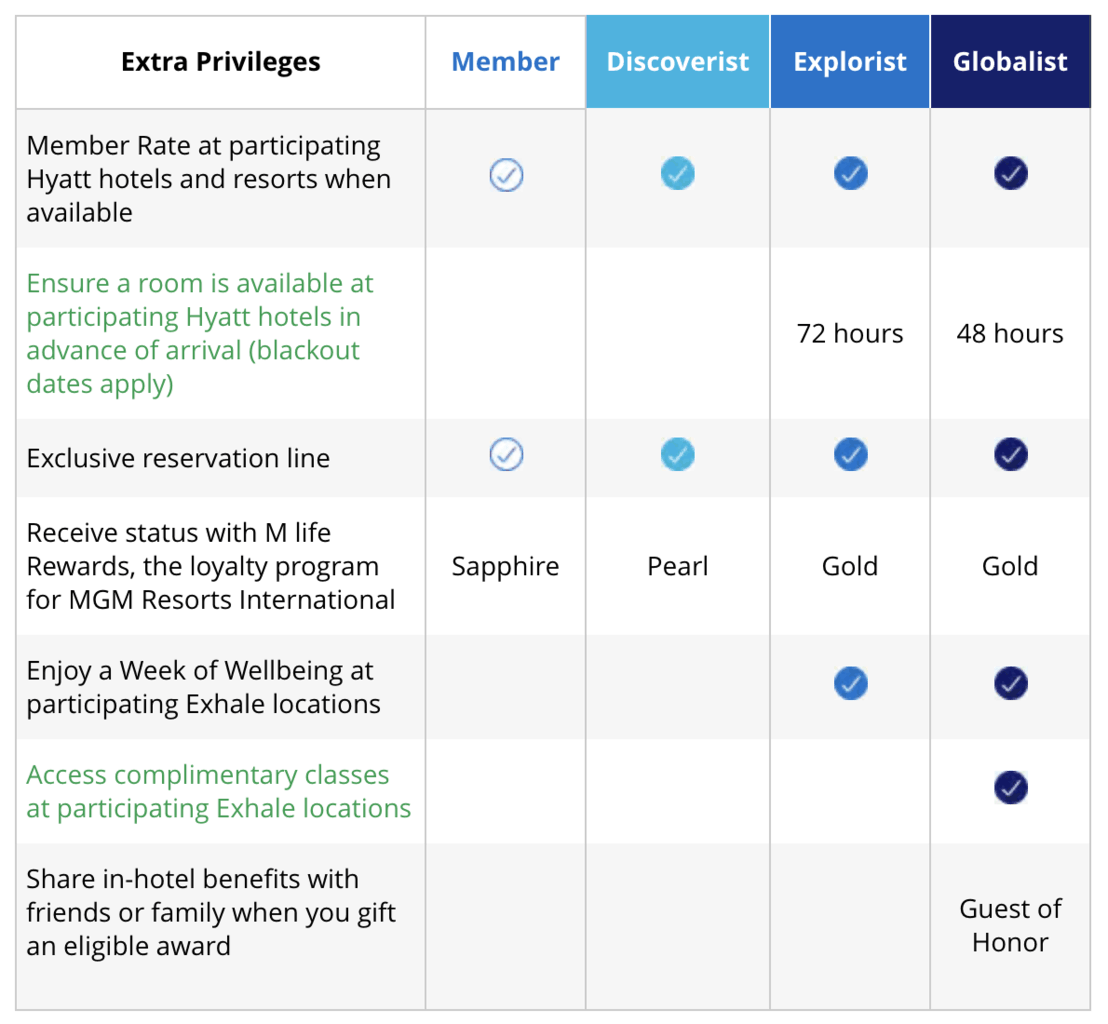Select the Member column header
1108x1024 pixels.
click(x=505, y=62)
